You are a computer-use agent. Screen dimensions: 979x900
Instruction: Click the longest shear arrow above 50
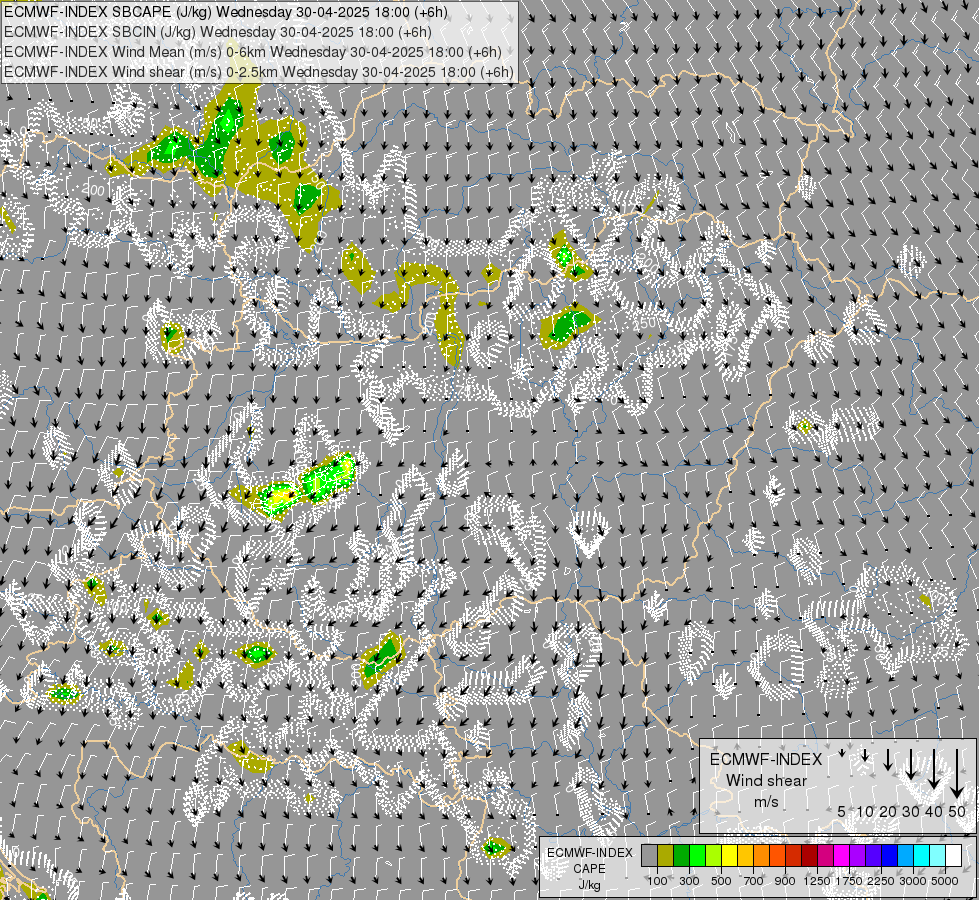click(957, 774)
